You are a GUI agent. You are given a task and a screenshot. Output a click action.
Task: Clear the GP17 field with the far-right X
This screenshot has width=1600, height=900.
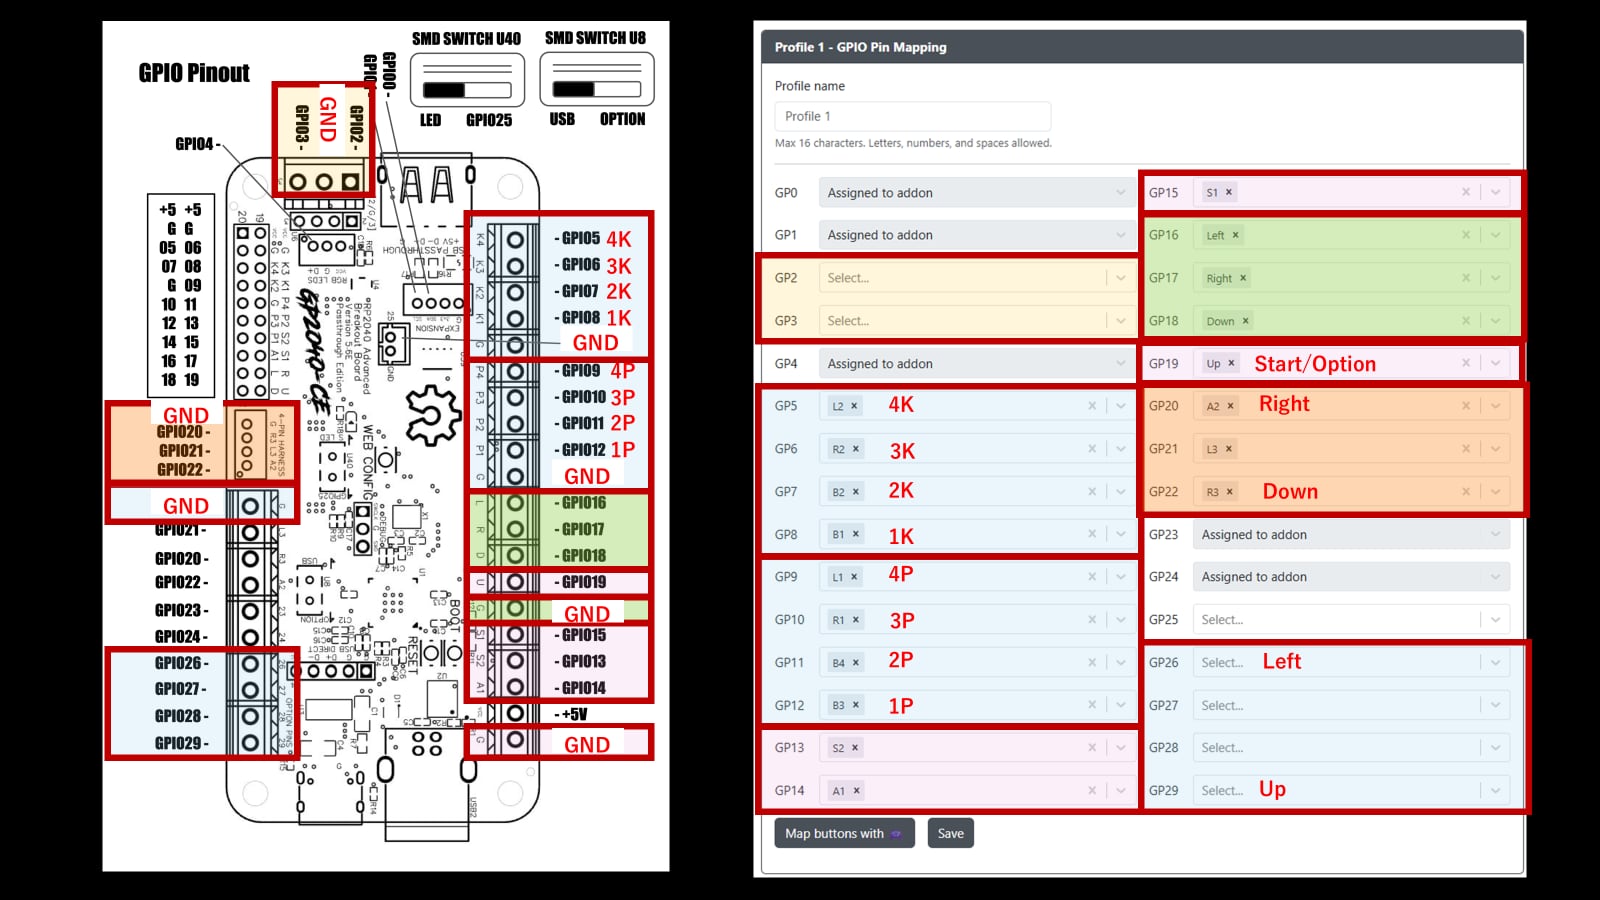pyautogui.click(x=1466, y=278)
